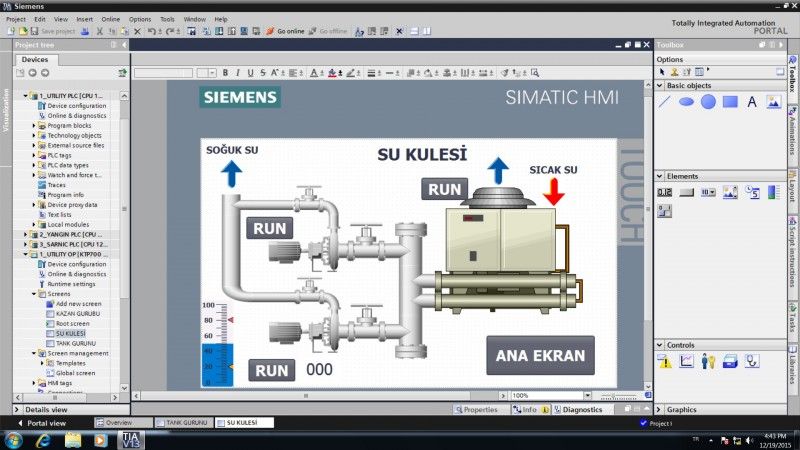This screenshot has height=450, width=800.
Task: Select the System diagnostics view control
Action: coord(752,361)
